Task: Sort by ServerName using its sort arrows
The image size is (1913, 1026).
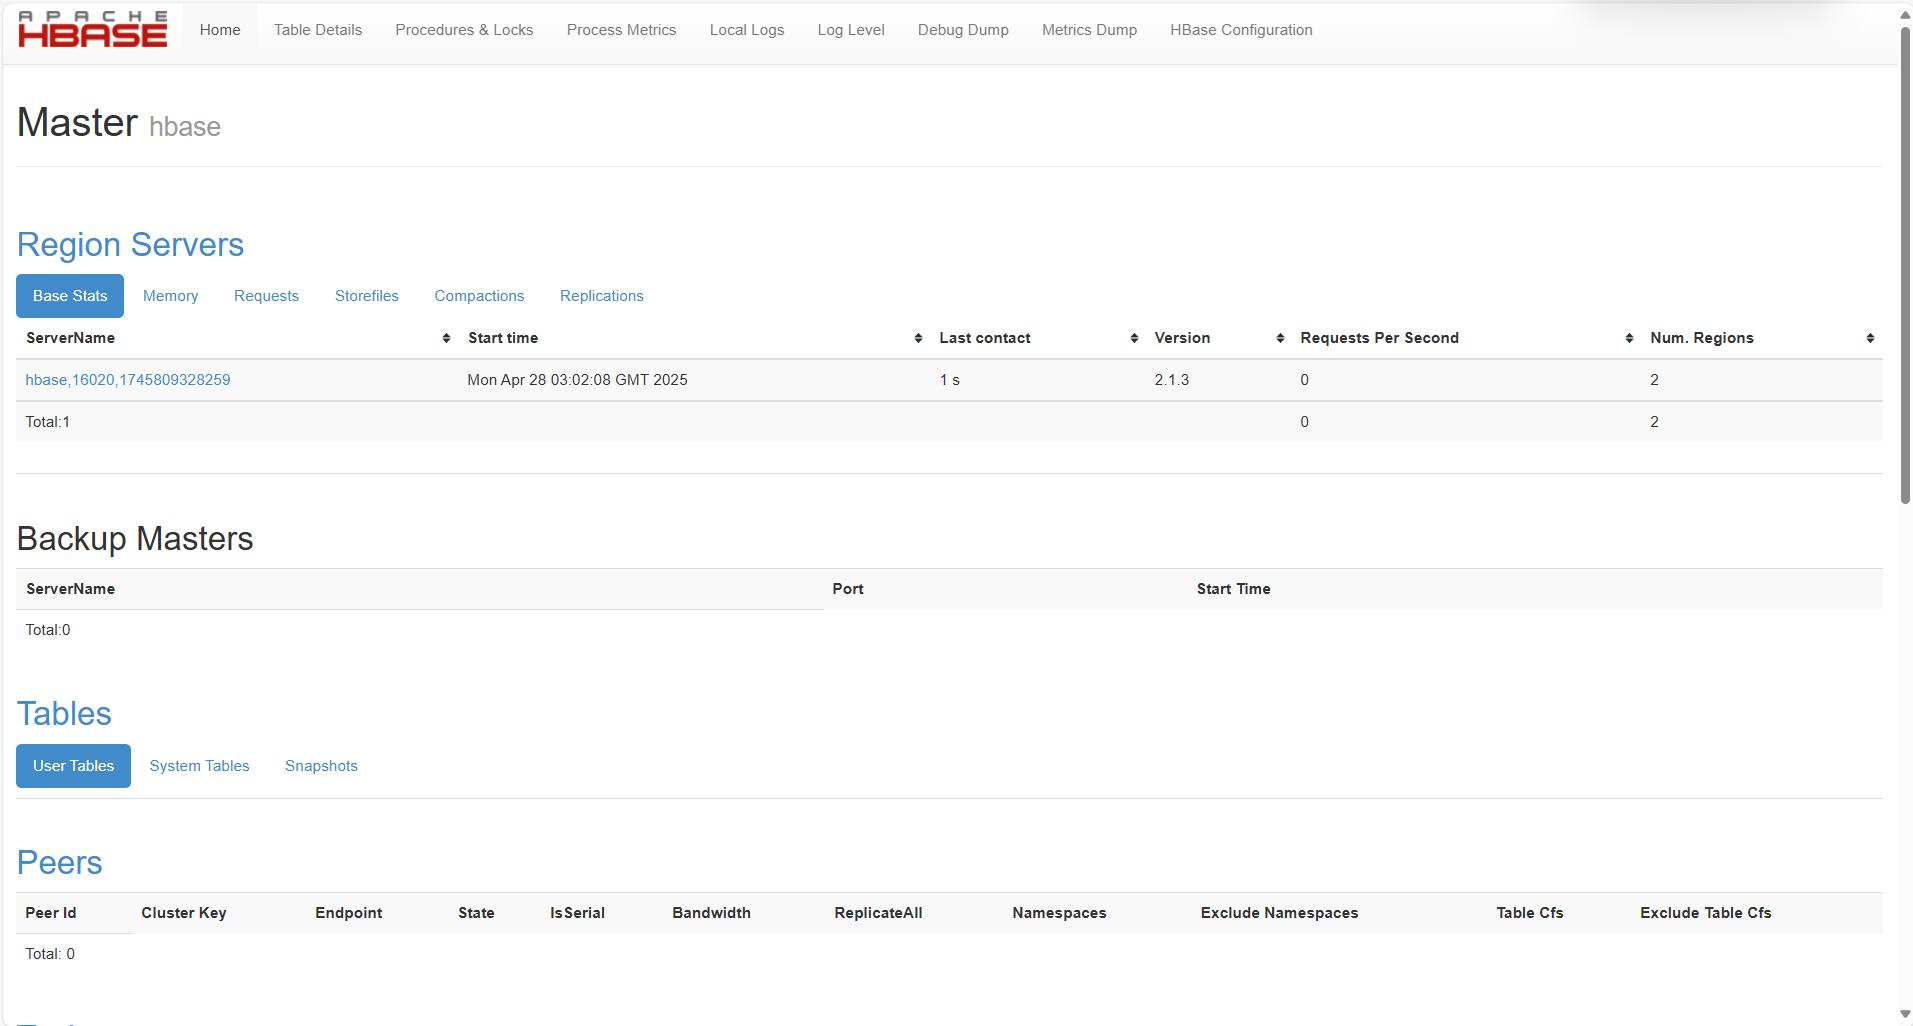Action: [x=446, y=339]
